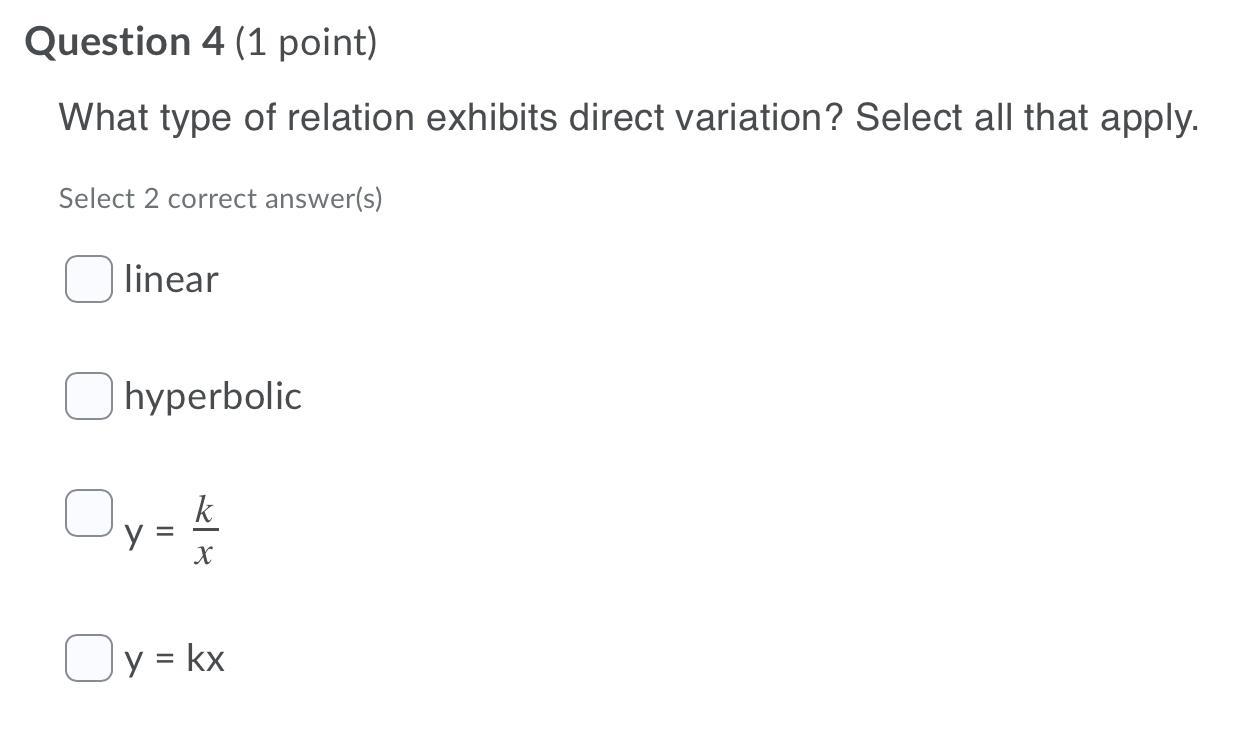Select the "y = kx" checkbox
Screen dimensions: 1248x735
(88, 658)
